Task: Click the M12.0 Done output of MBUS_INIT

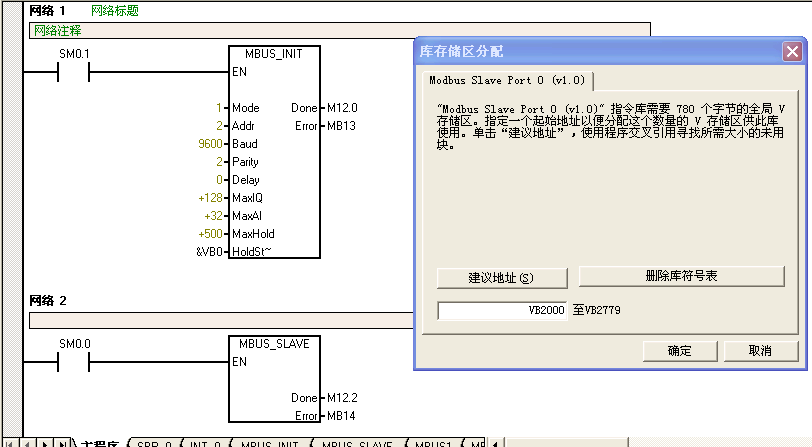Action: 342,108
